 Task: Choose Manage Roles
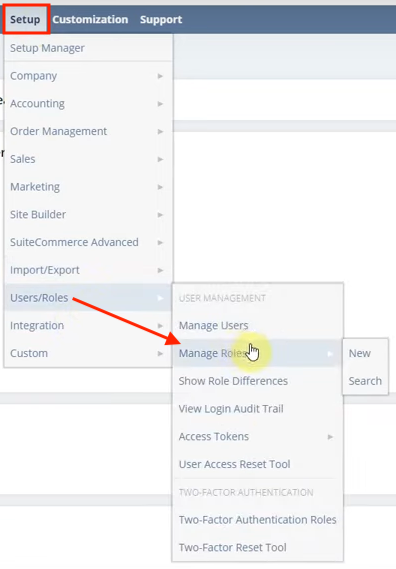click(257, 353)
